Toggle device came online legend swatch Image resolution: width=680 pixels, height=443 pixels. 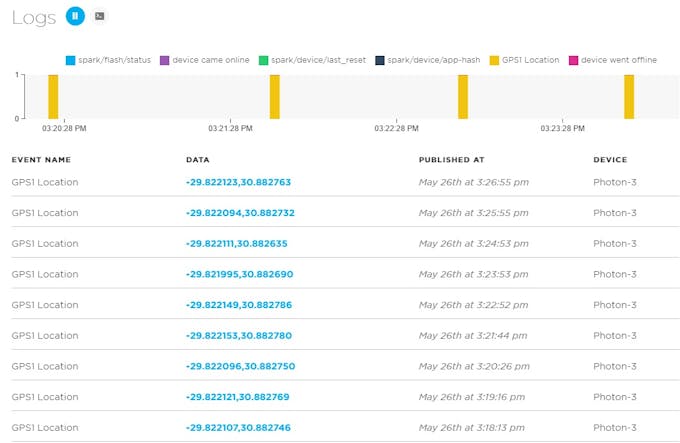164,60
